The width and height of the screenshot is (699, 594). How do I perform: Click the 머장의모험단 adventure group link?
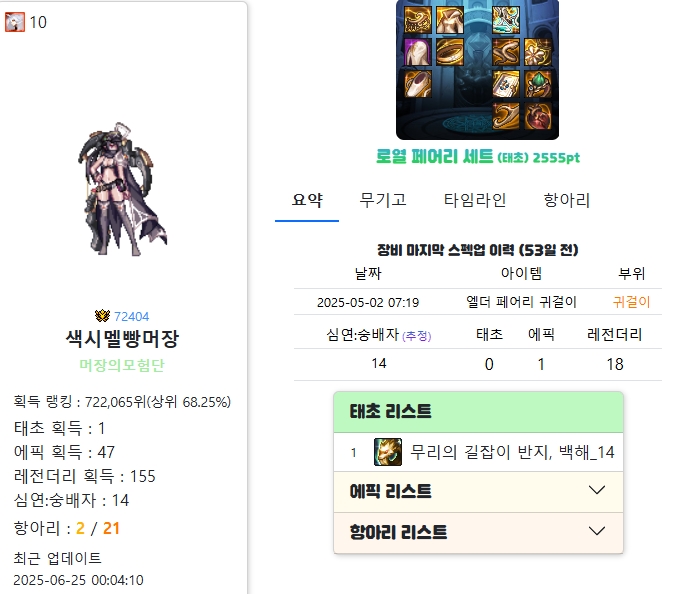[x=122, y=365]
